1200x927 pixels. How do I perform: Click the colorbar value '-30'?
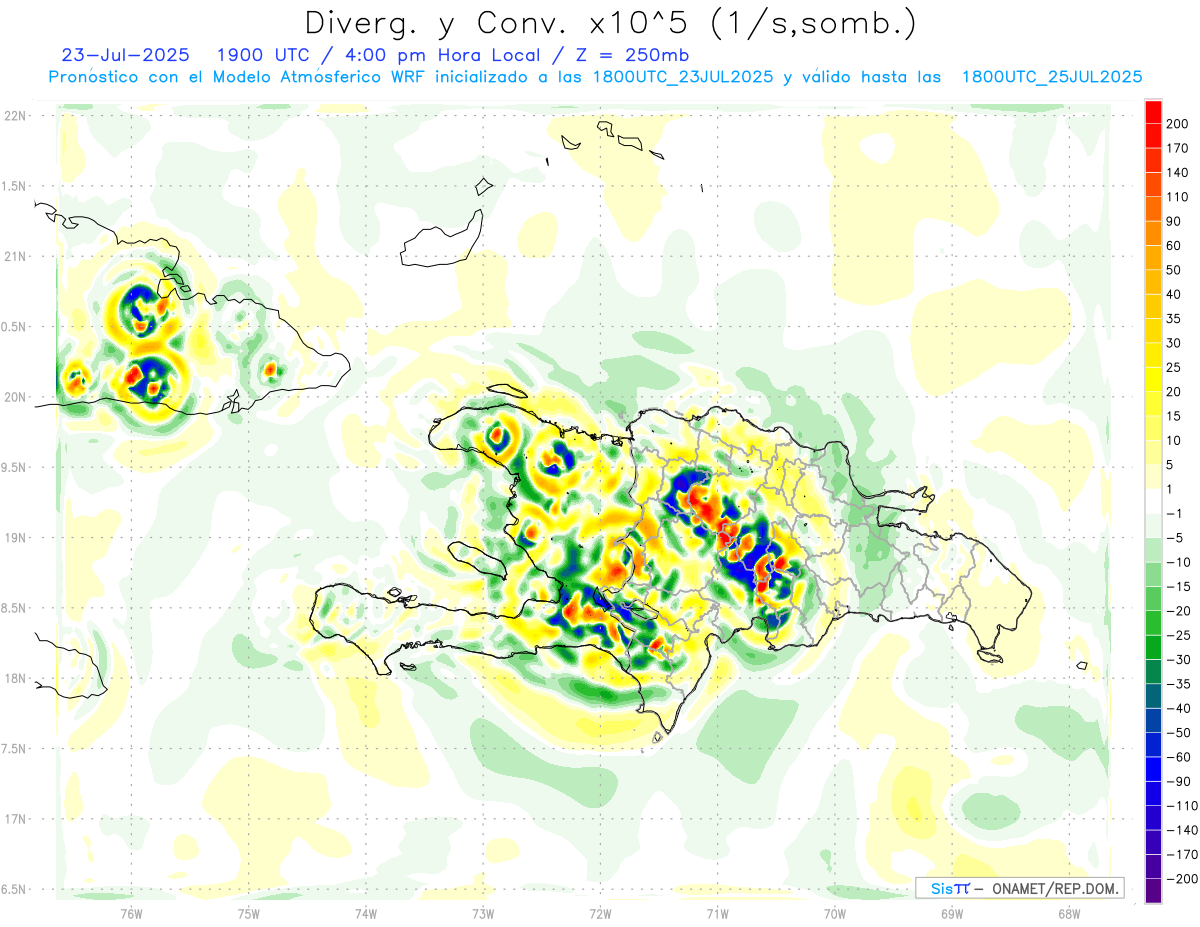pos(1178,659)
